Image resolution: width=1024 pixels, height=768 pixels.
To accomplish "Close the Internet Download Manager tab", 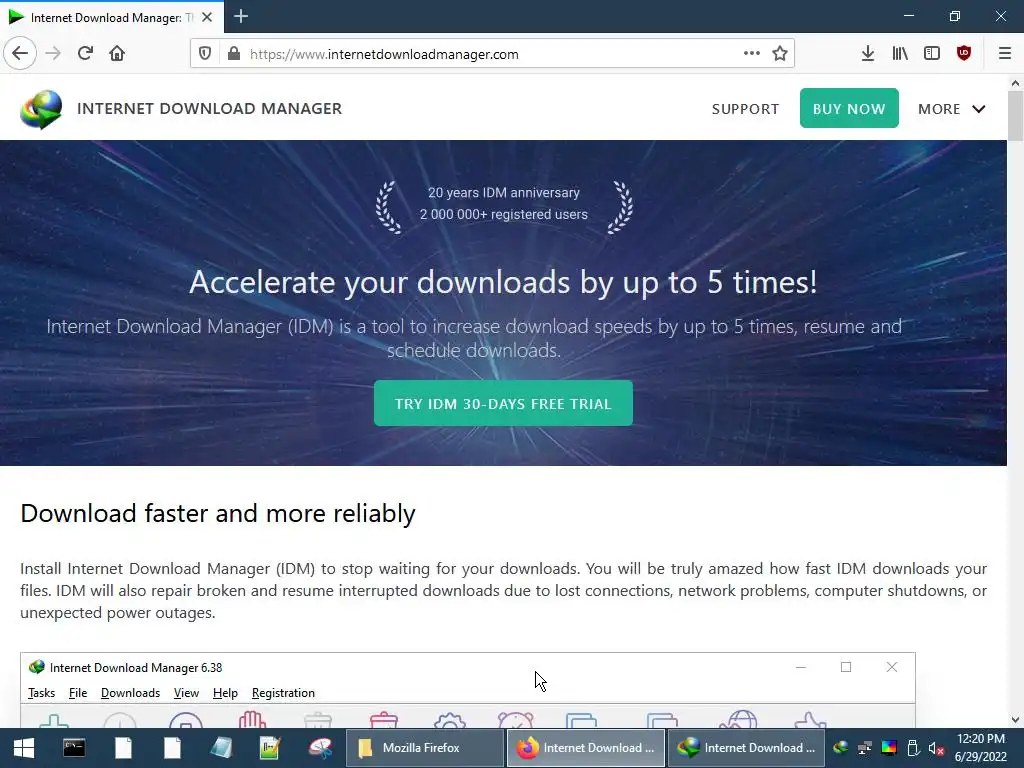I will (207, 17).
